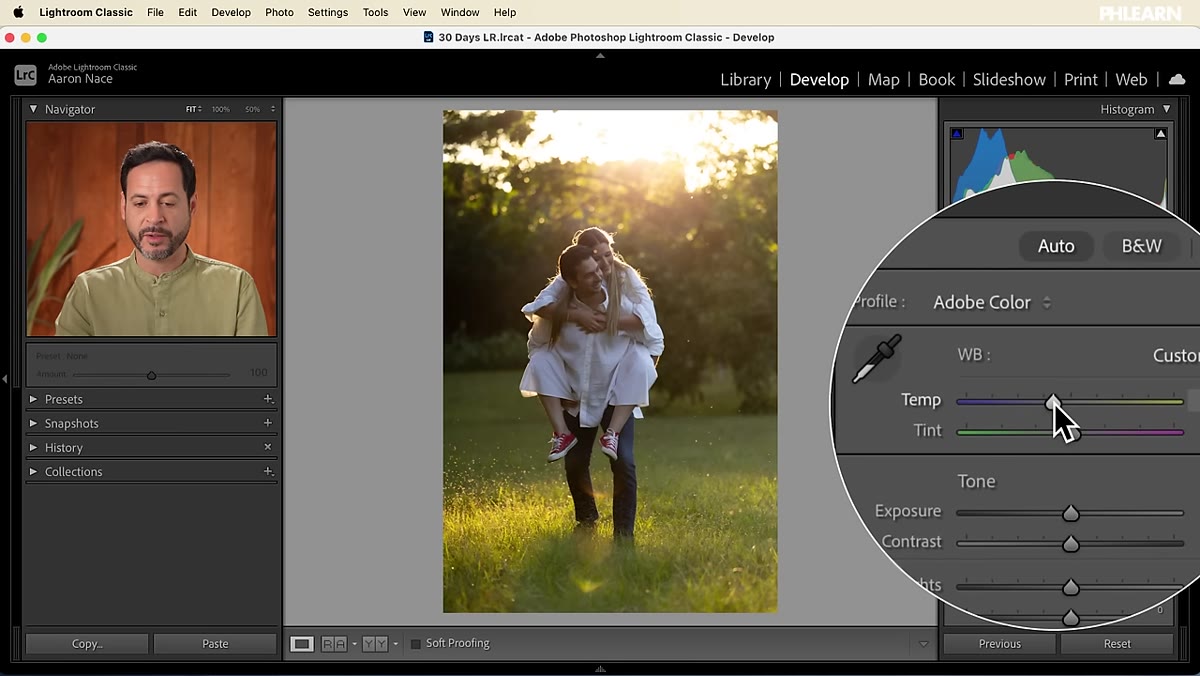Open the File menu
This screenshot has width=1200, height=676.
pos(155,12)
